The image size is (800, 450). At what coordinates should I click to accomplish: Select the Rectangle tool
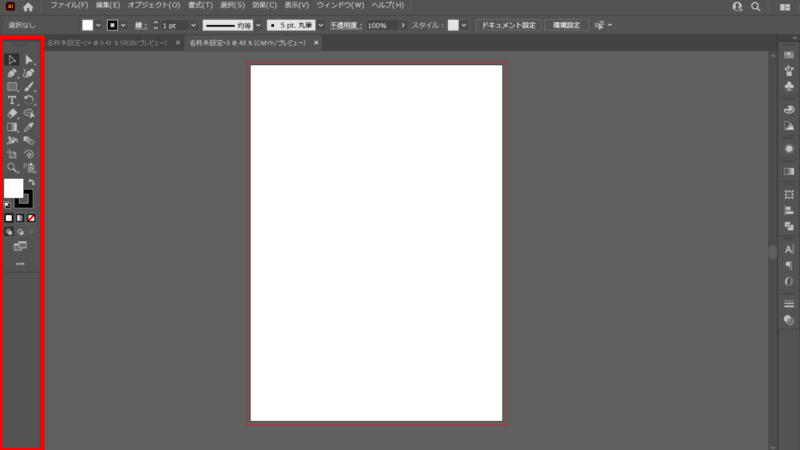click(x=12, y=87)
